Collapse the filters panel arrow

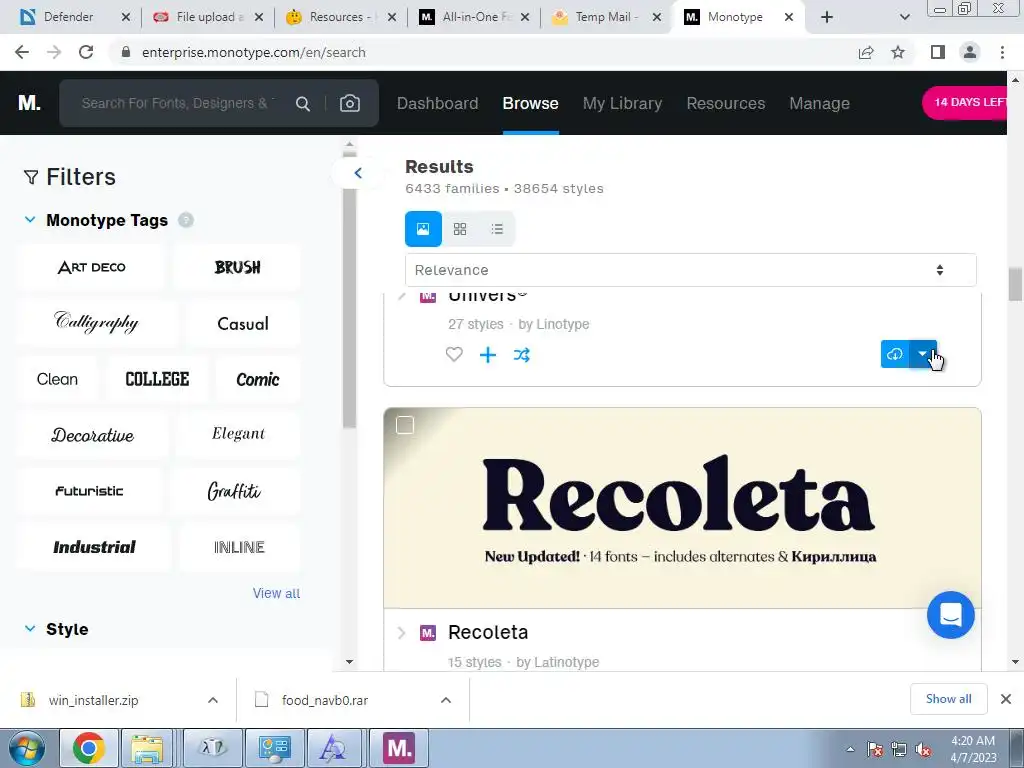tap(357, 173)
